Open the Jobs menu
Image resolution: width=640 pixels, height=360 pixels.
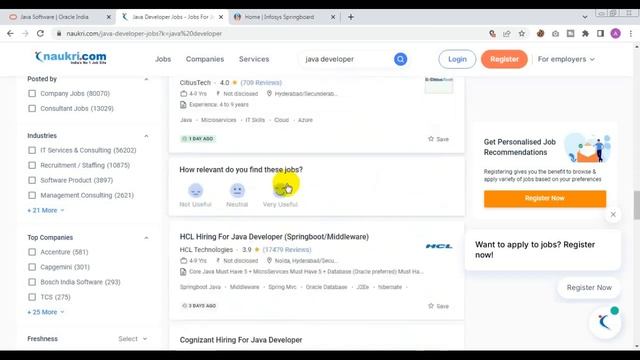163,59
